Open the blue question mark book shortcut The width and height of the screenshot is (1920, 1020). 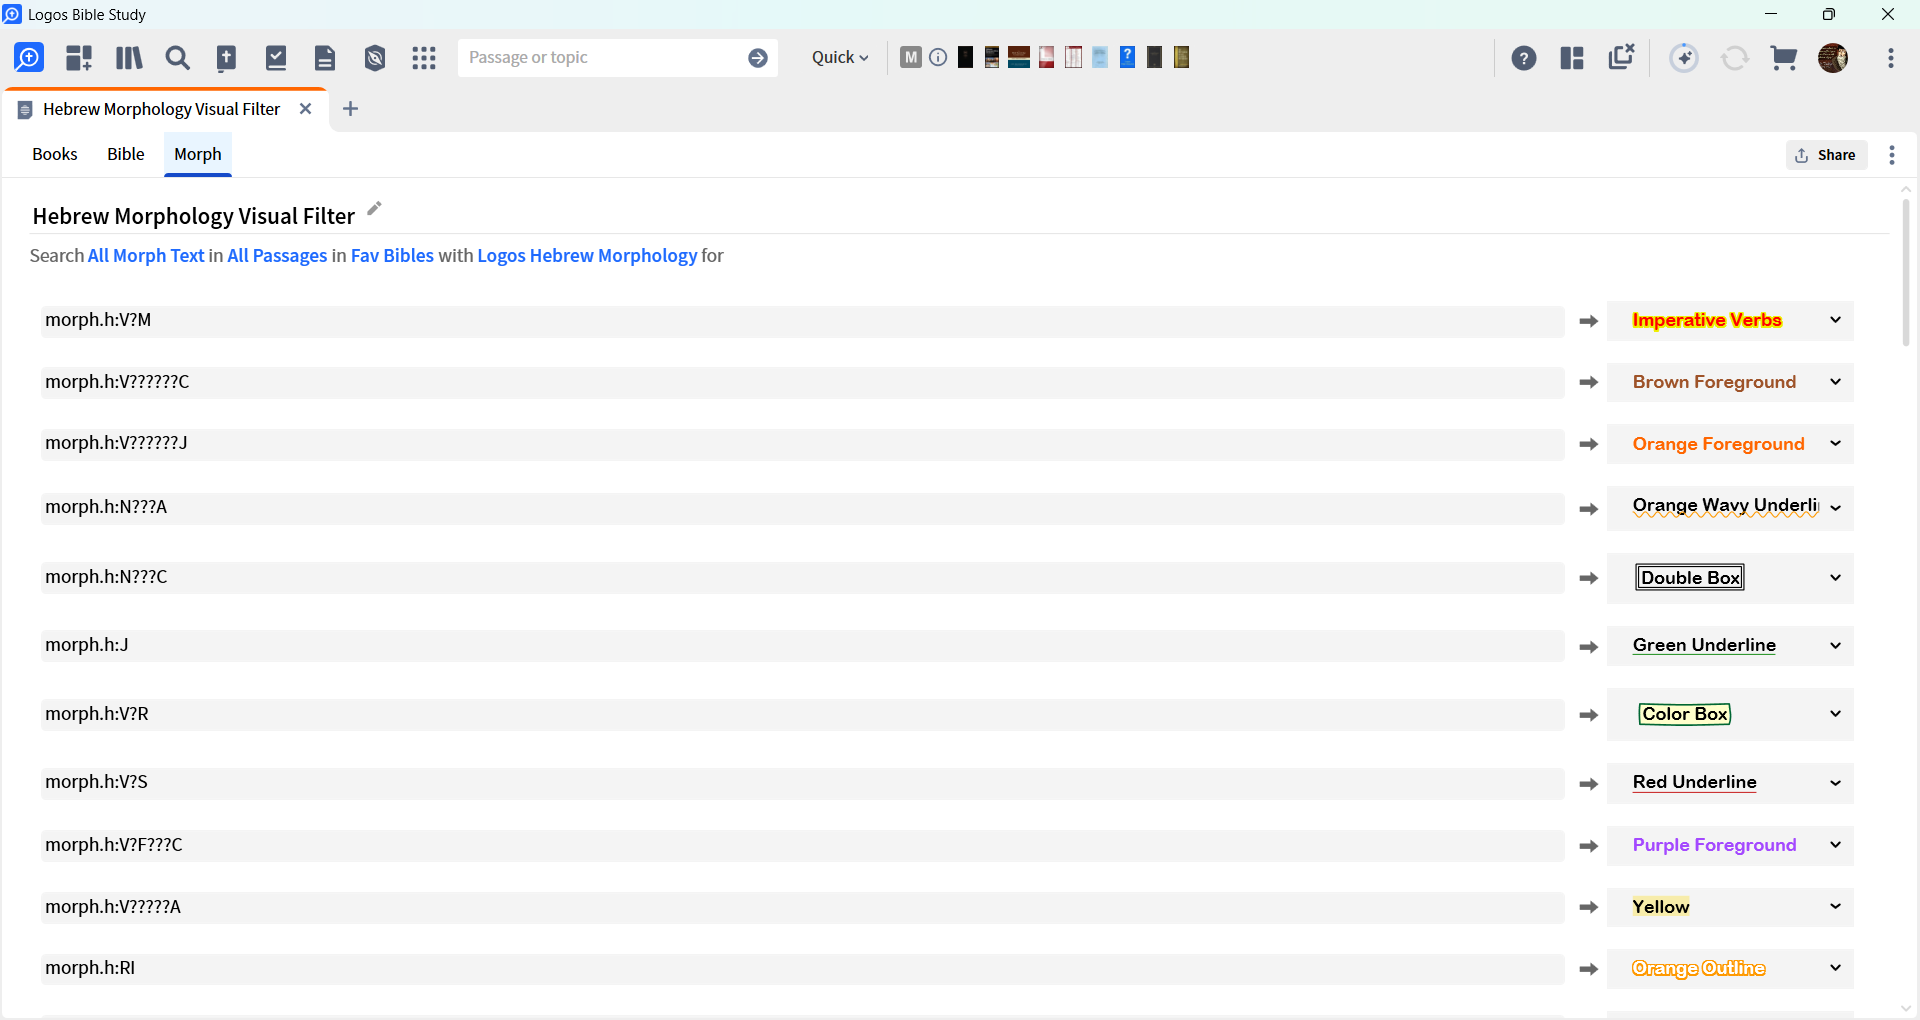click(1127, 57)
